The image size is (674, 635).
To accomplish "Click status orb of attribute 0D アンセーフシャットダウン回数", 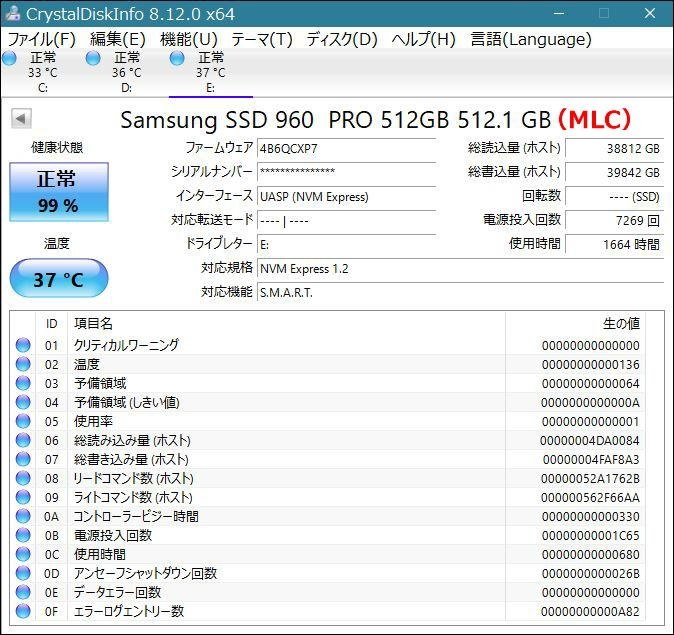I will click(x=23, y=573).
